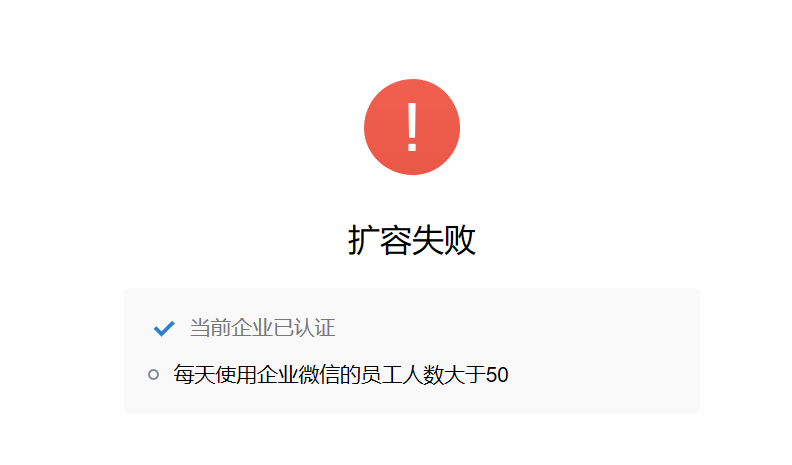Click the 每天使用 words after the bullet
Image resolution: width=792 pixels, height=465 pixels.
(x=215, y=375)
